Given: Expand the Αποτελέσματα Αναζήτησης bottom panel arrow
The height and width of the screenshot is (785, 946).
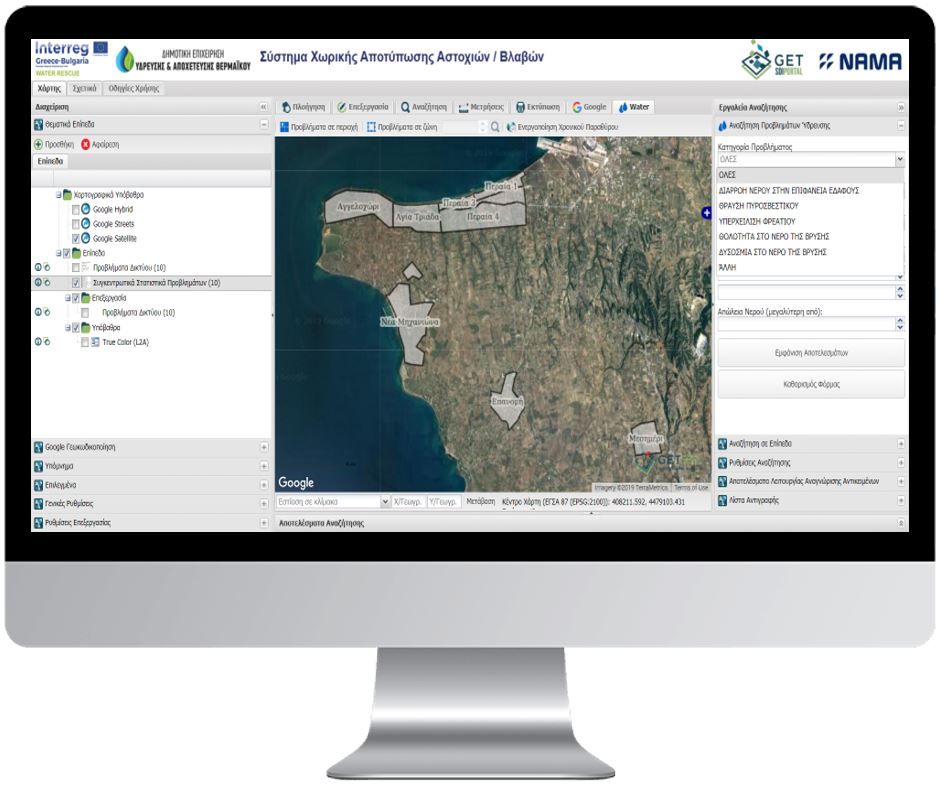Looking at the screenshot, I should [901, 523].
